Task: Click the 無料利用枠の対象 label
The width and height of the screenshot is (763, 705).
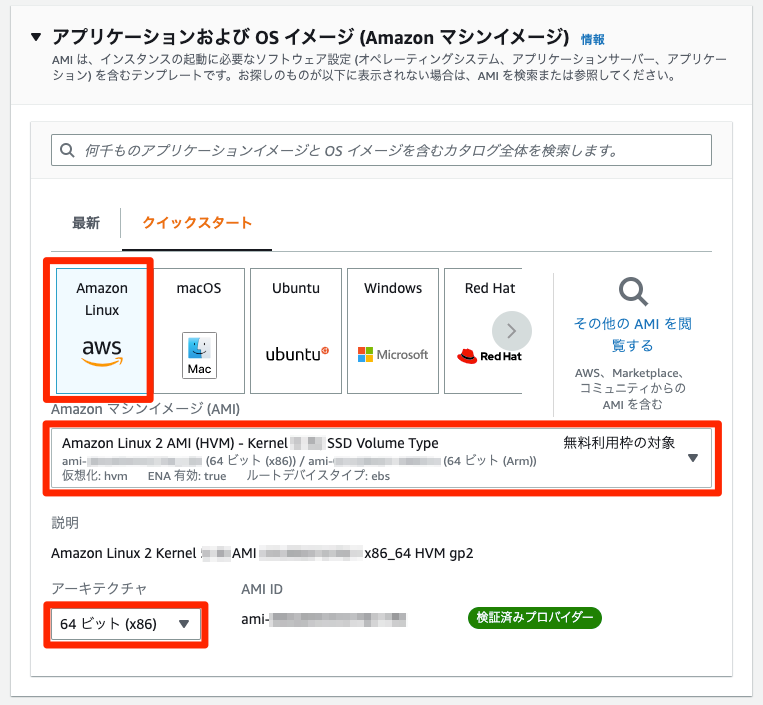Action: pos(619,443)
